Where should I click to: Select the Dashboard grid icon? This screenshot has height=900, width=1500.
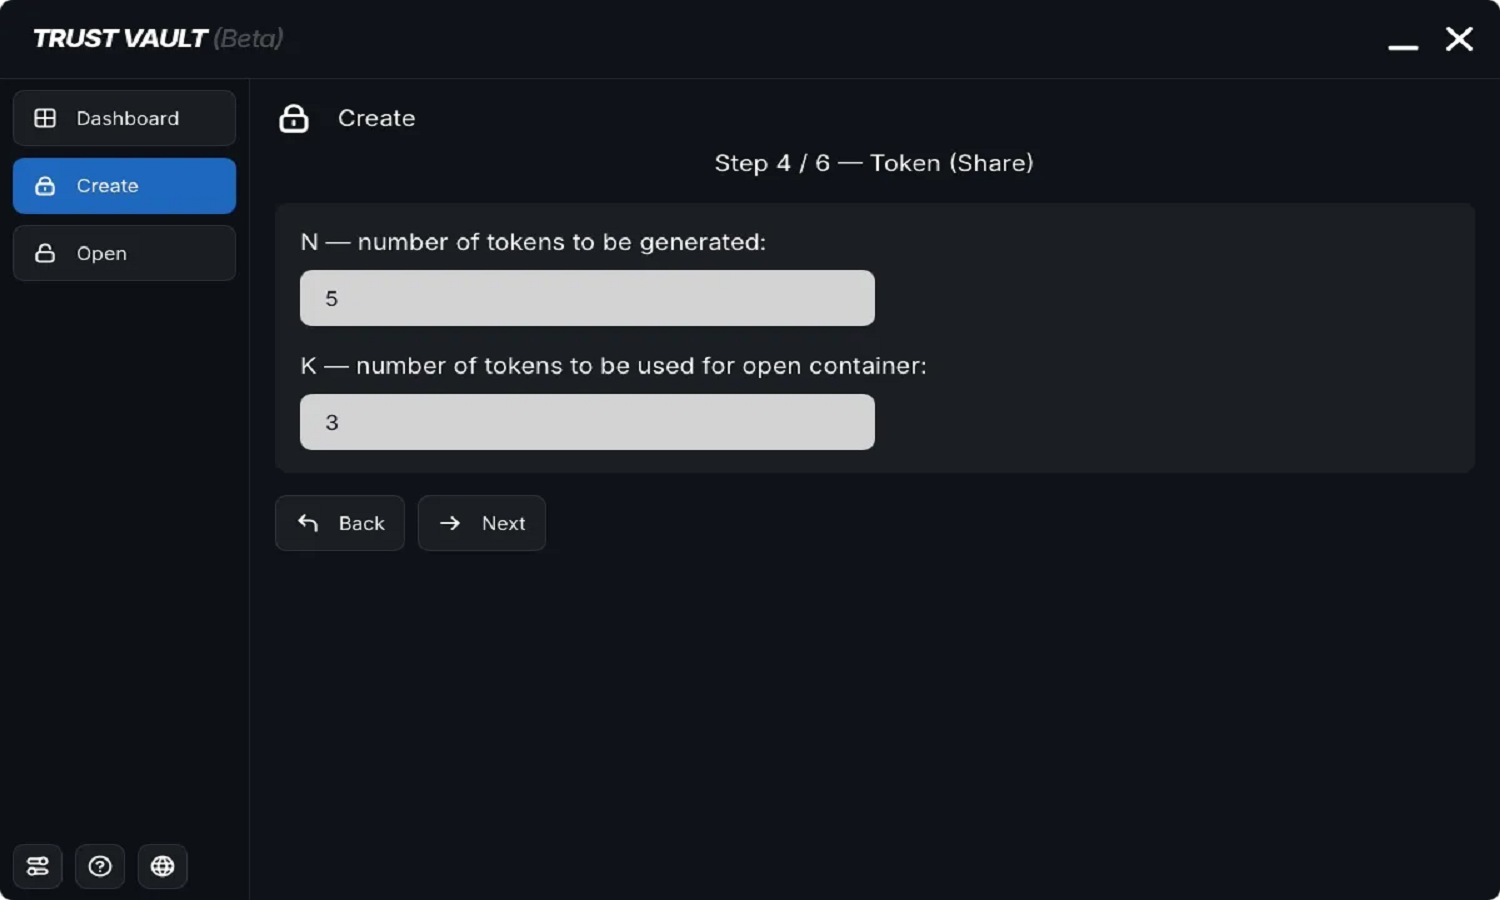[x=45, y=118]
